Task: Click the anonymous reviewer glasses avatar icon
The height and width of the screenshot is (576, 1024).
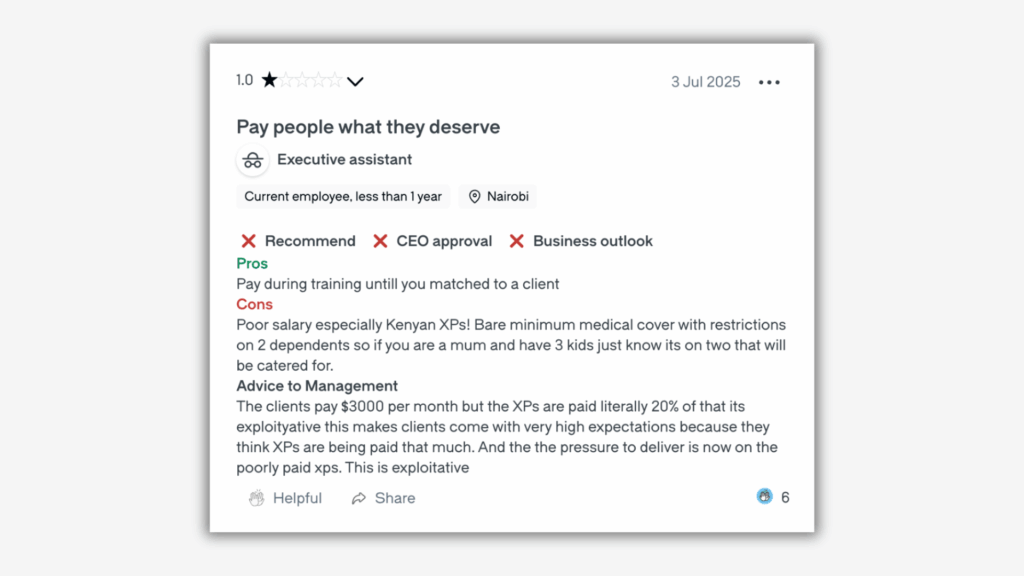Action: tap(253, 159)
